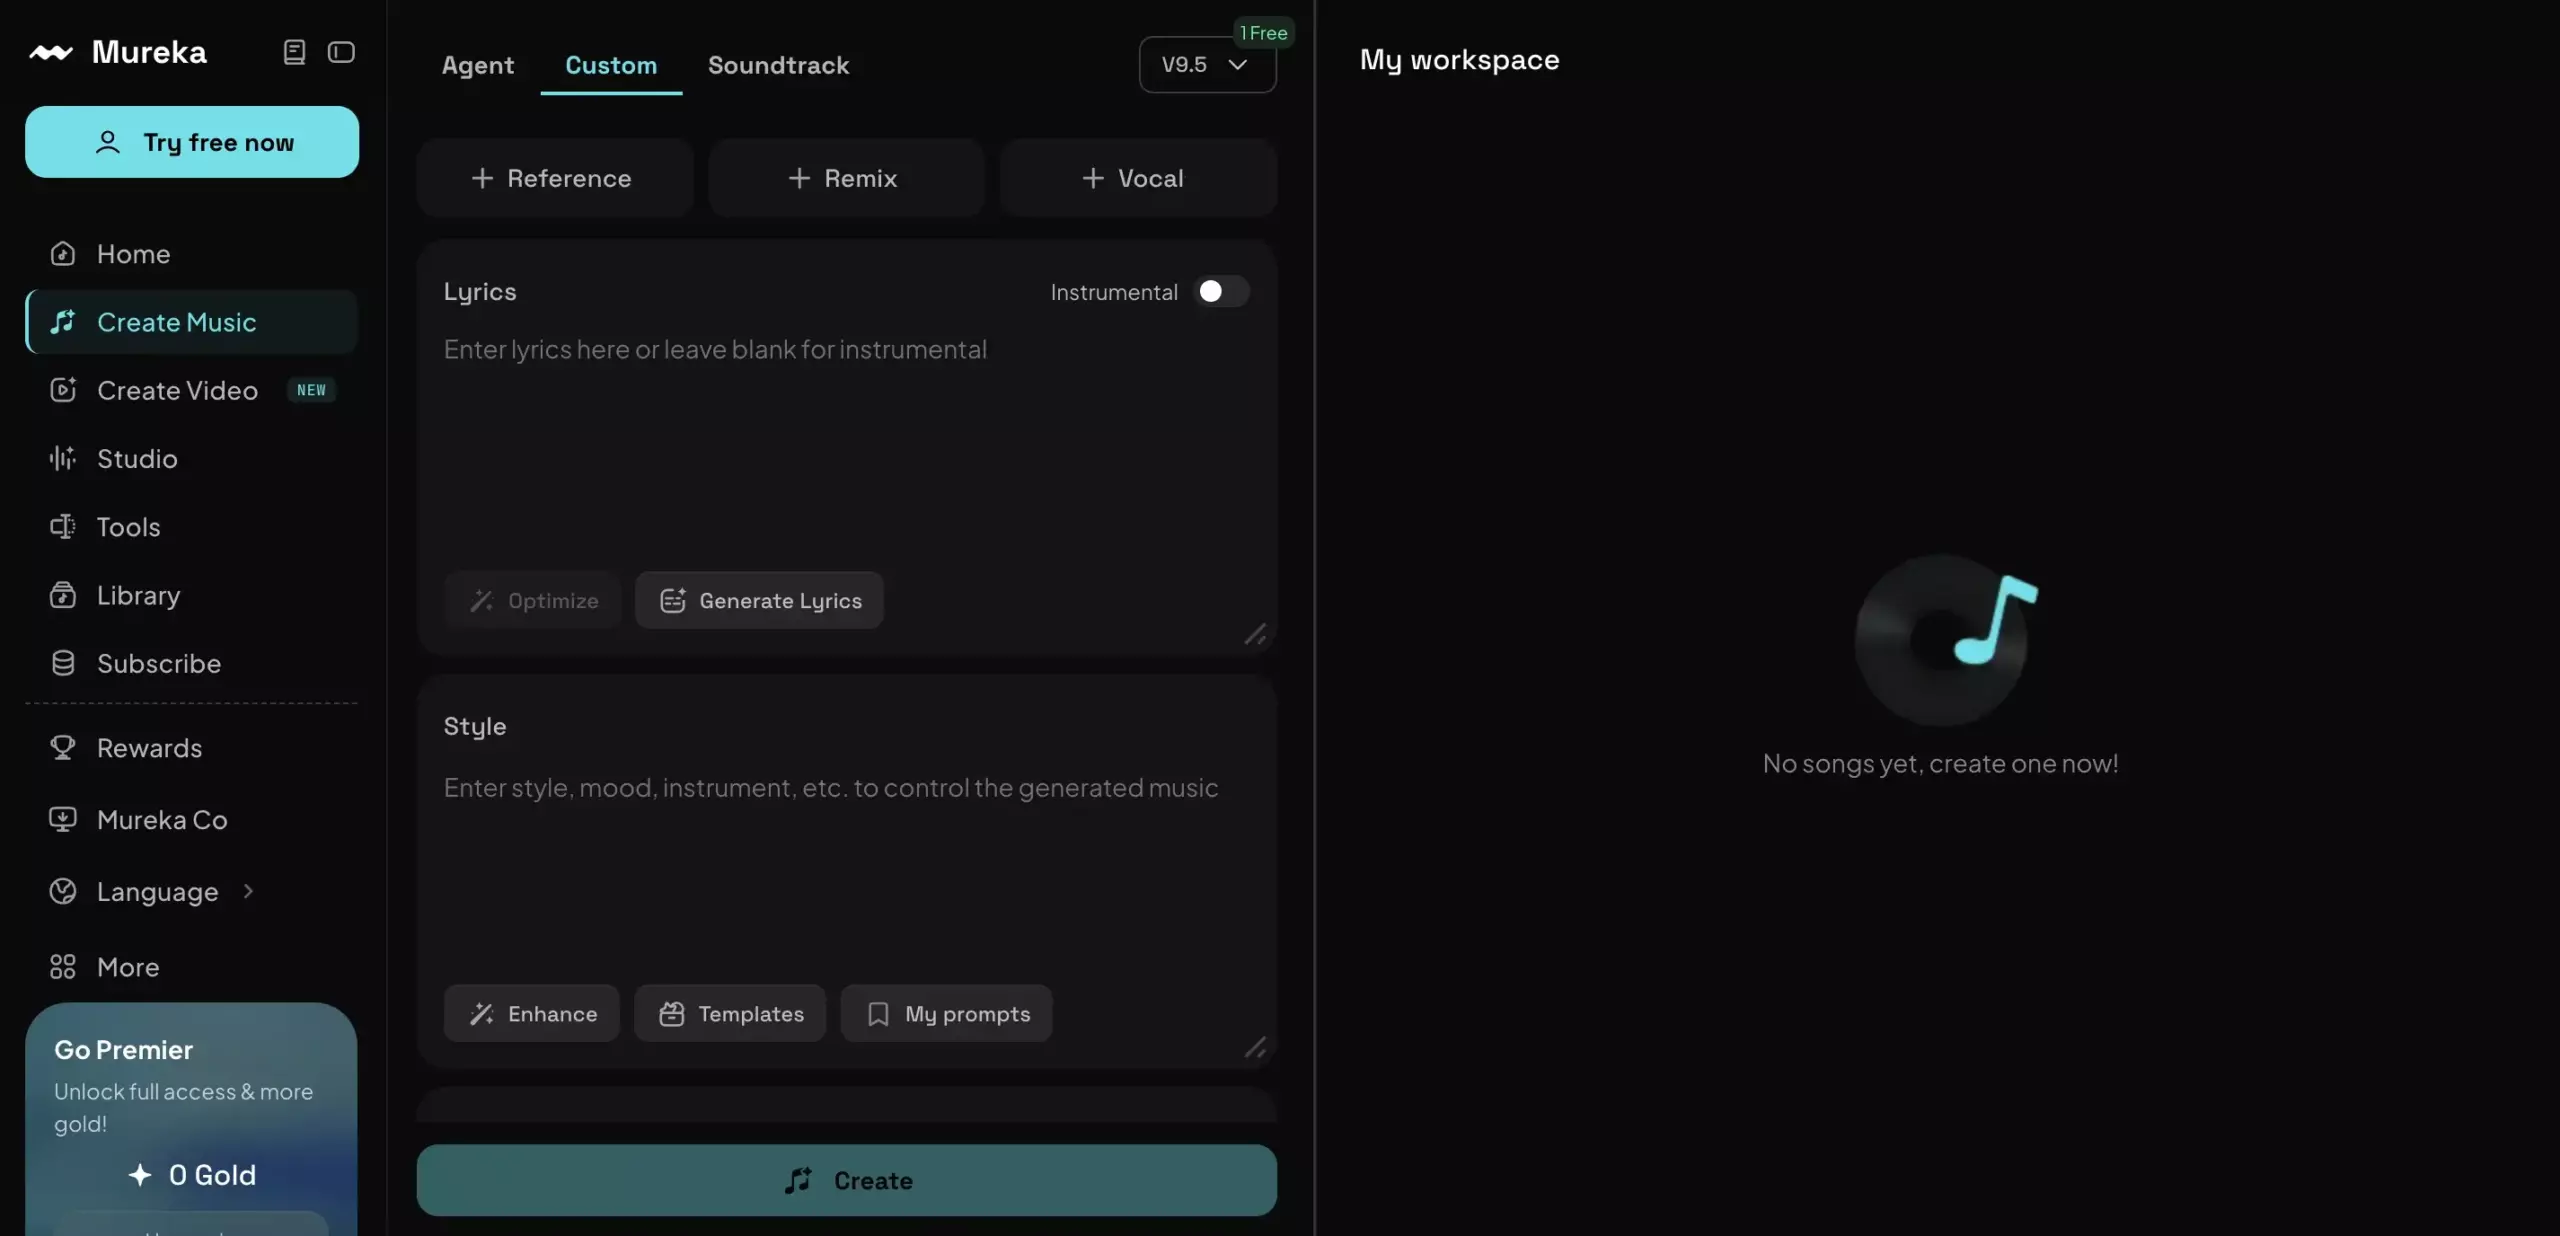Click Try free now button
The image size is (2560, 1236).
click(x=192, y=142)
